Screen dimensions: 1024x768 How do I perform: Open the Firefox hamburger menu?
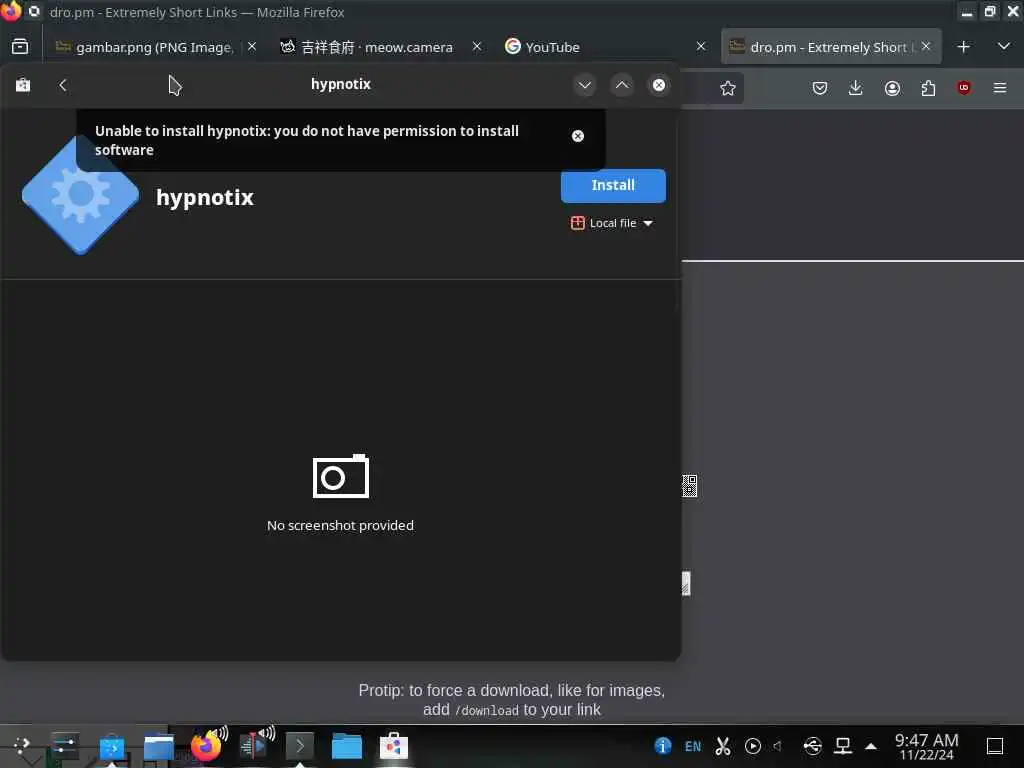click(x=1000, y=88)
